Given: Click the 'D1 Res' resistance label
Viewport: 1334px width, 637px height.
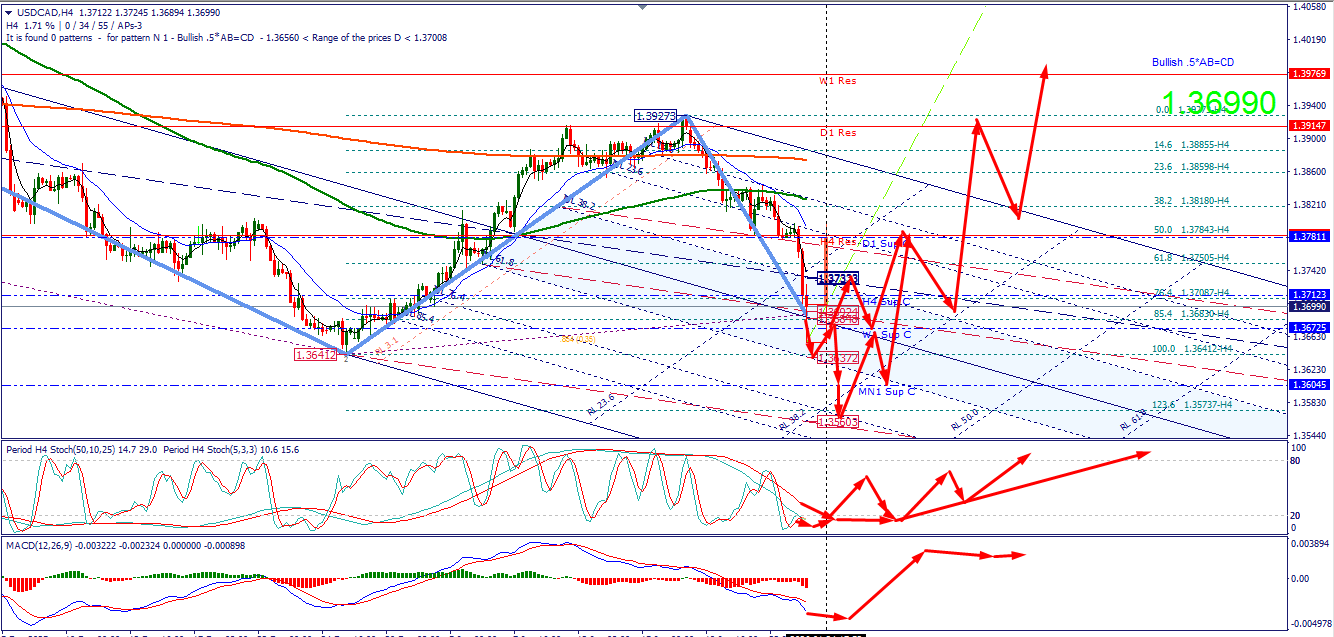Looking at the screenshot, I should [838, 132].
